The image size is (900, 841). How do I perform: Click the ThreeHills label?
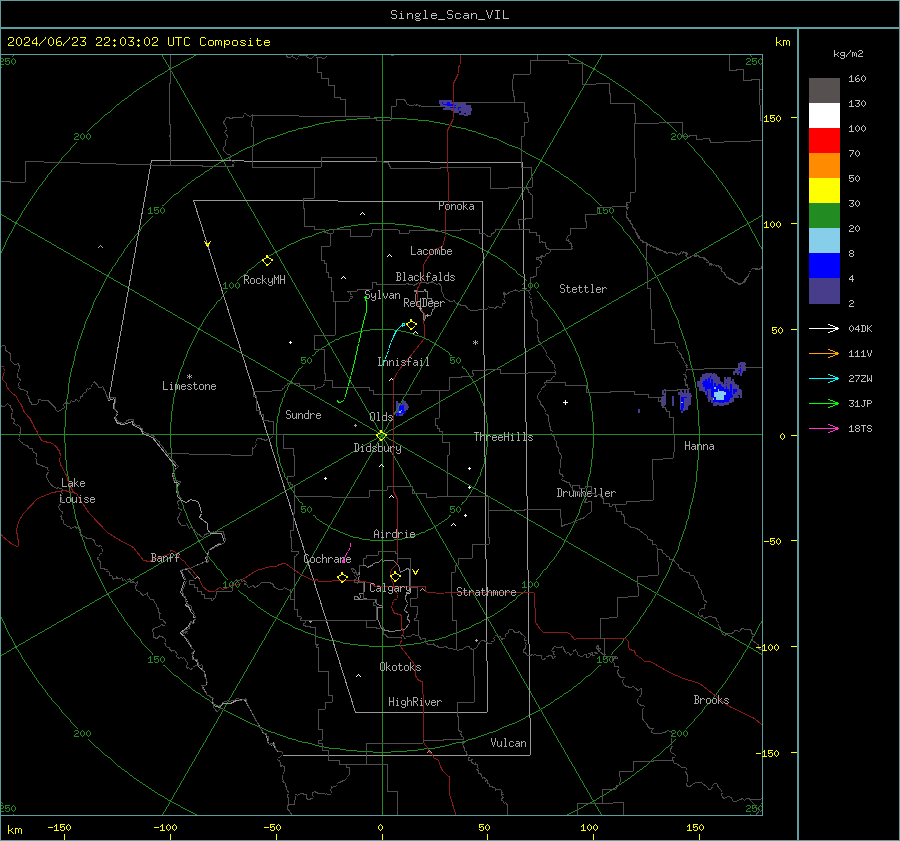[503, 437]
